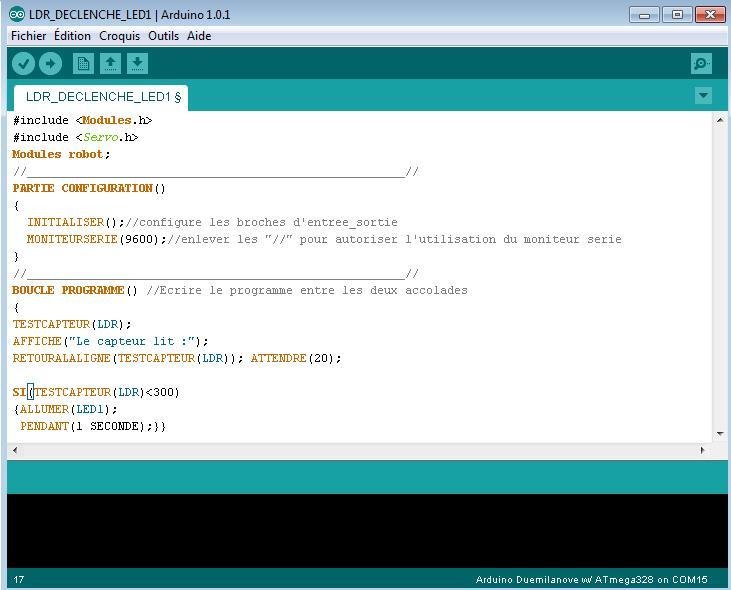Click on the line '#include <Servo.h>'

tap(76, 137)
